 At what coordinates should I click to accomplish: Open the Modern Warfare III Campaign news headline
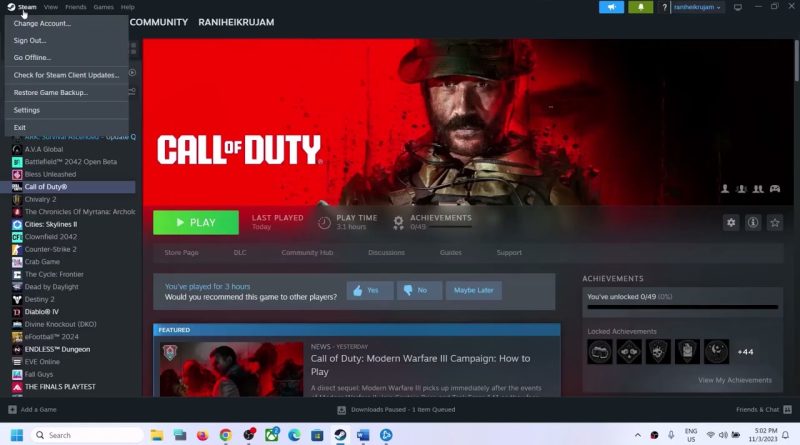tap(420, 365)
